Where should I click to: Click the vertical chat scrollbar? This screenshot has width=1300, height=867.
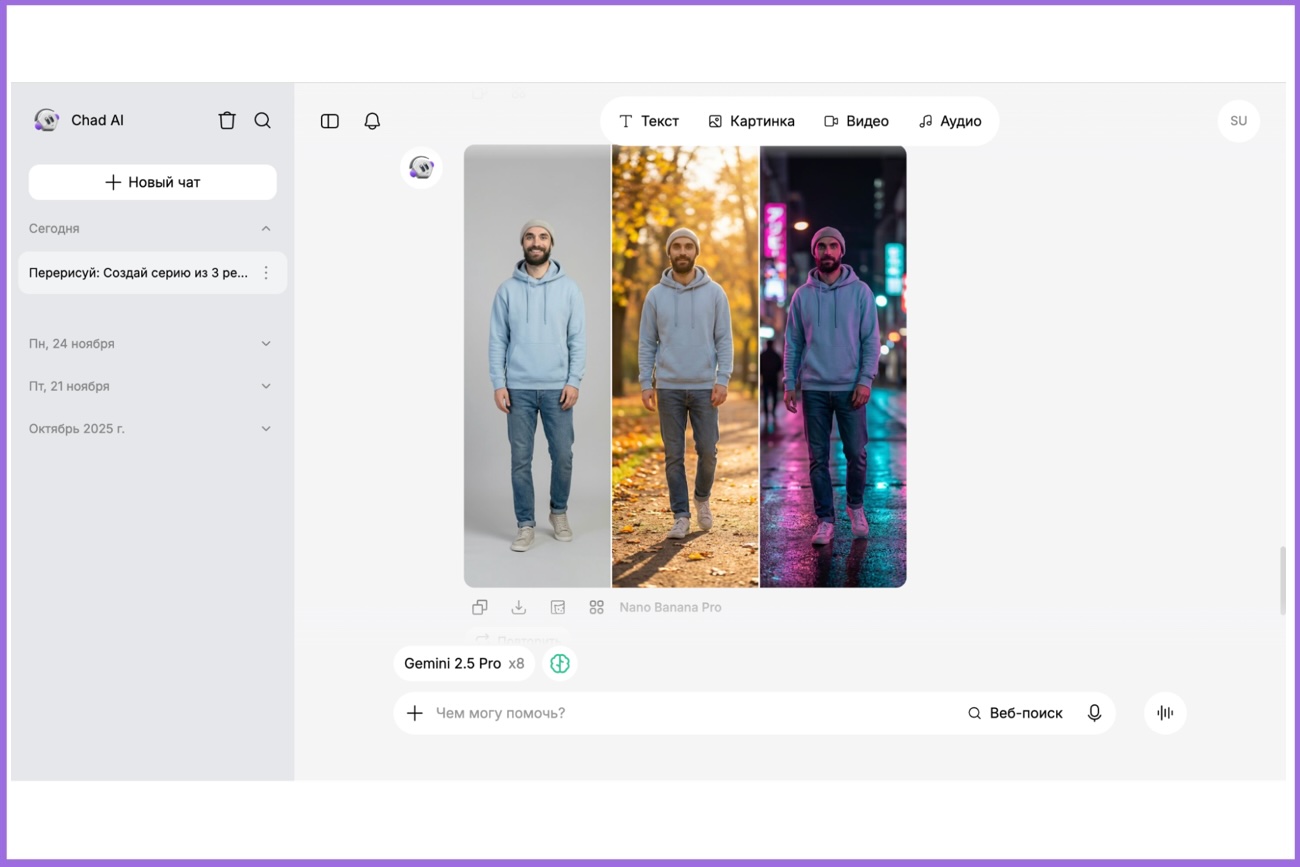click(1283, 580)
